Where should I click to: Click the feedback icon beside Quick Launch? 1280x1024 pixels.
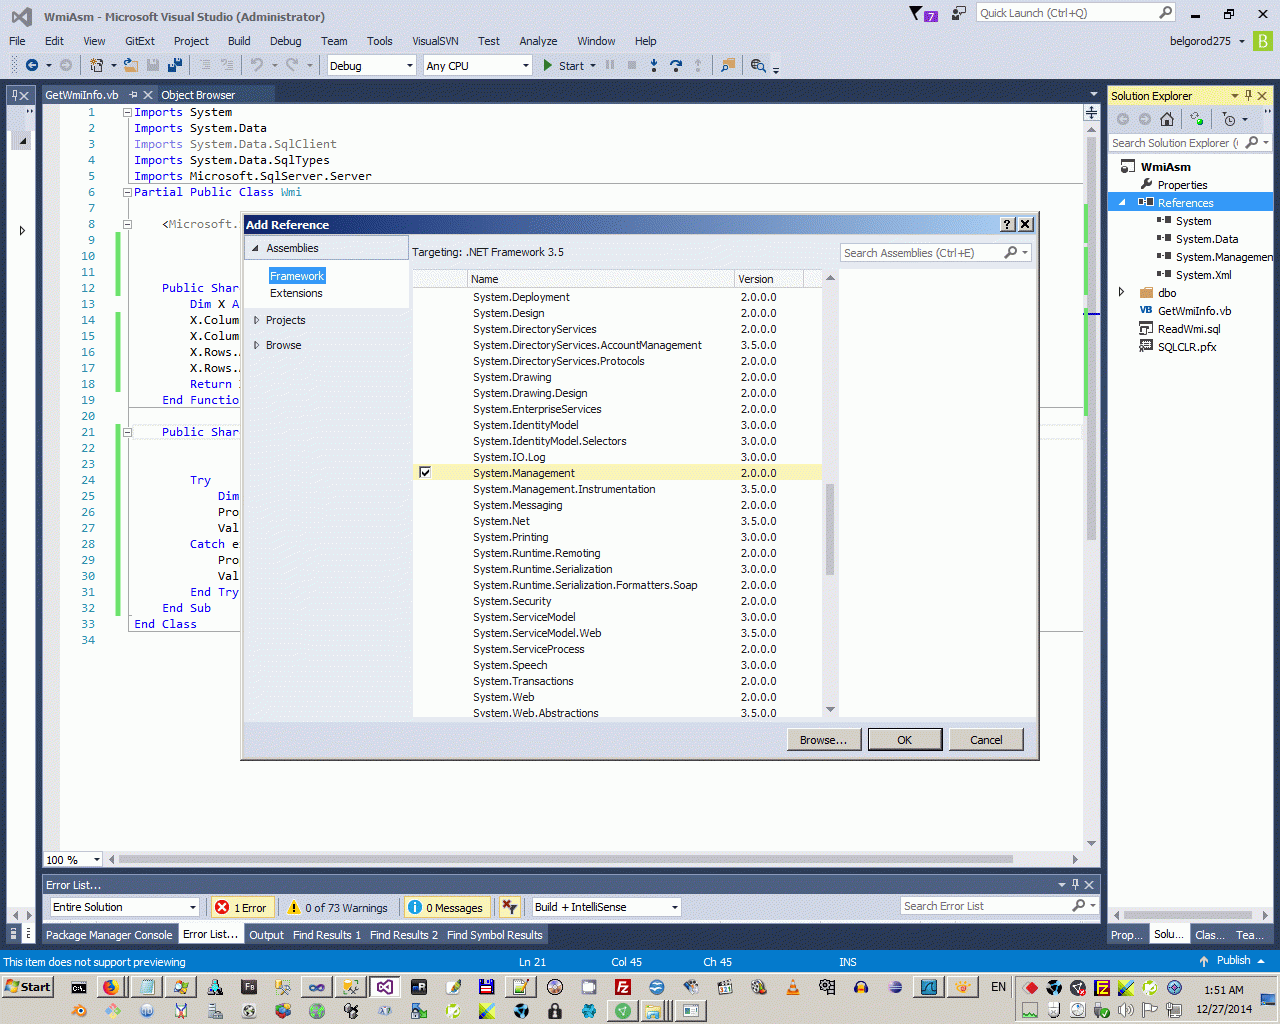click(959, 13)
